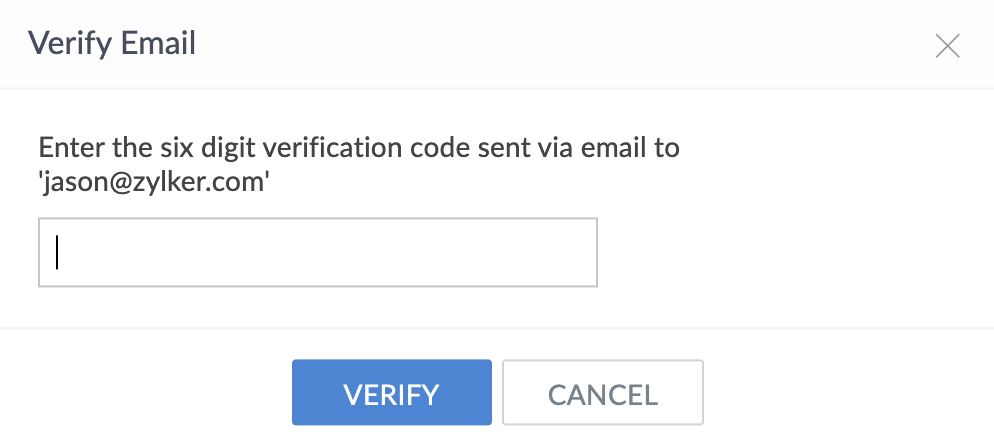Click inside the empty code text box

coord(317,253)
